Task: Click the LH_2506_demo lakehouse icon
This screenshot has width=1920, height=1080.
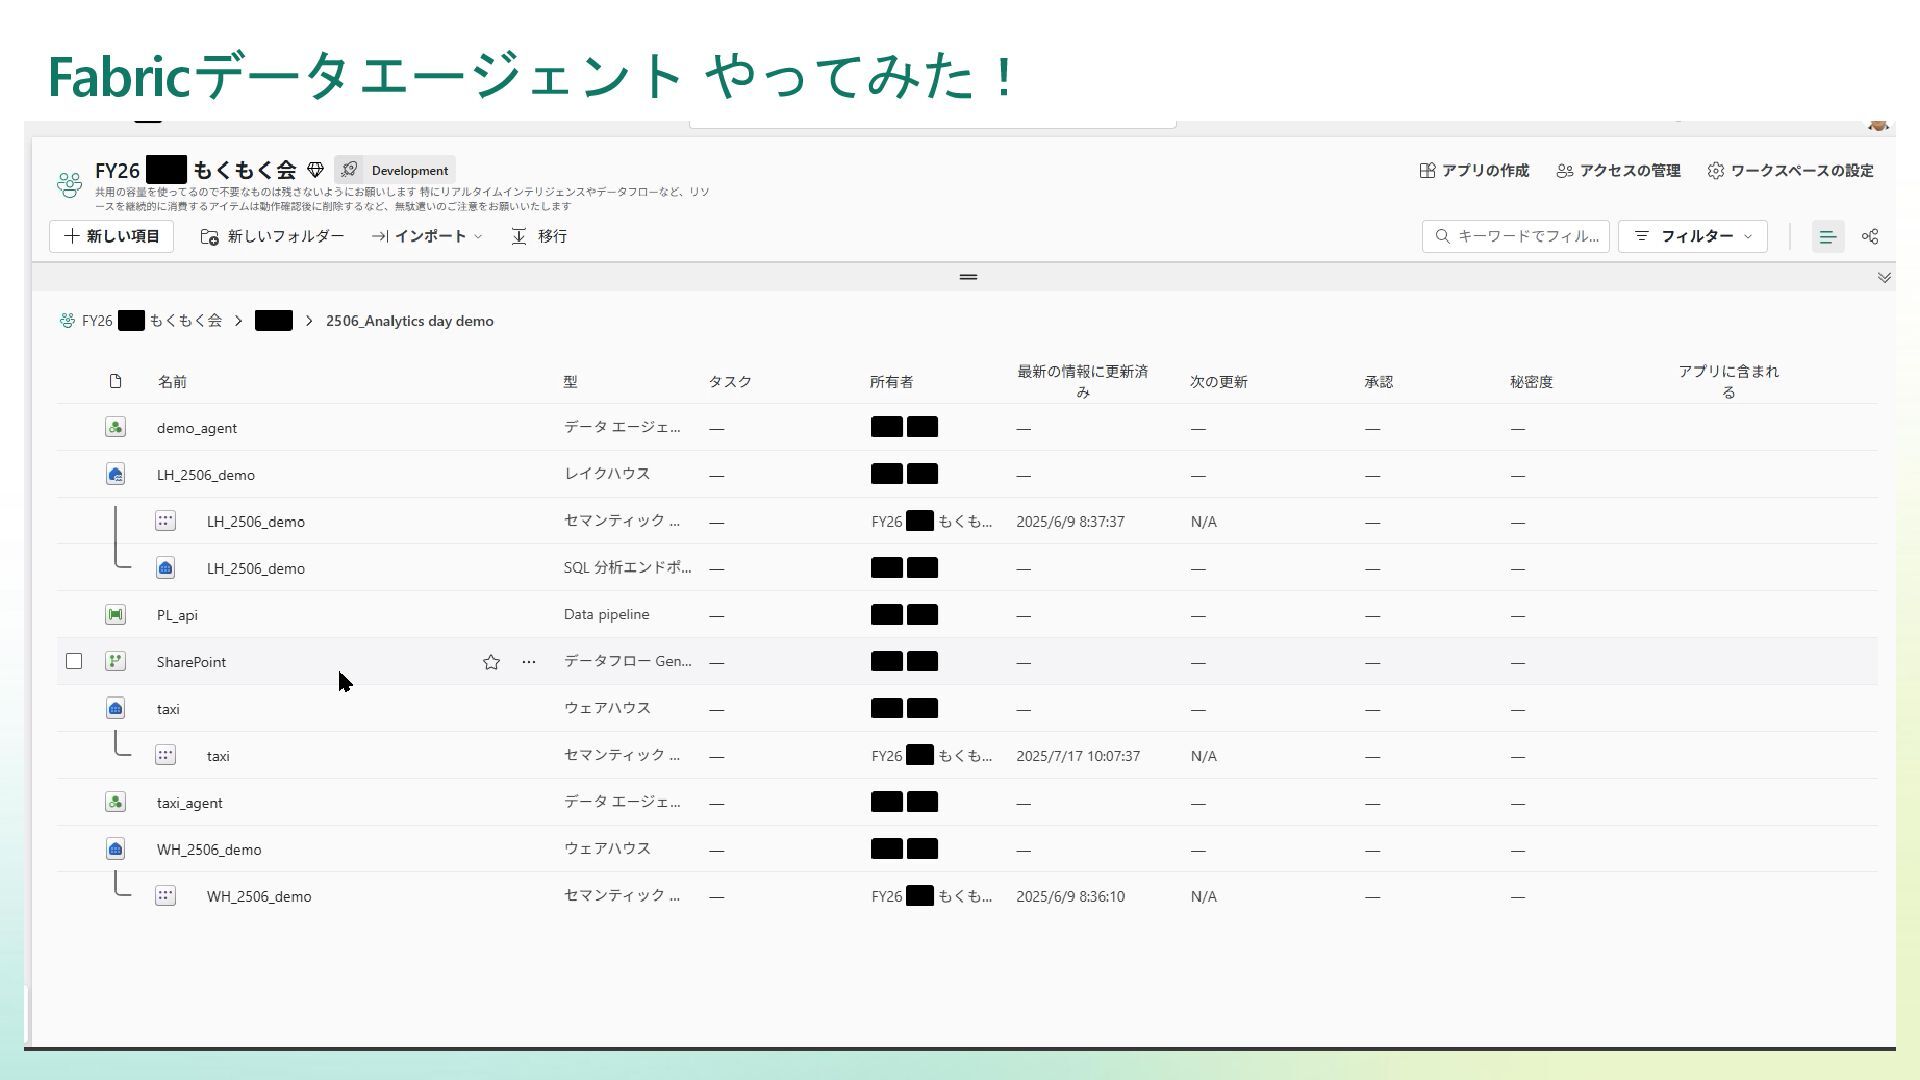Action: (x=115, y=474)
